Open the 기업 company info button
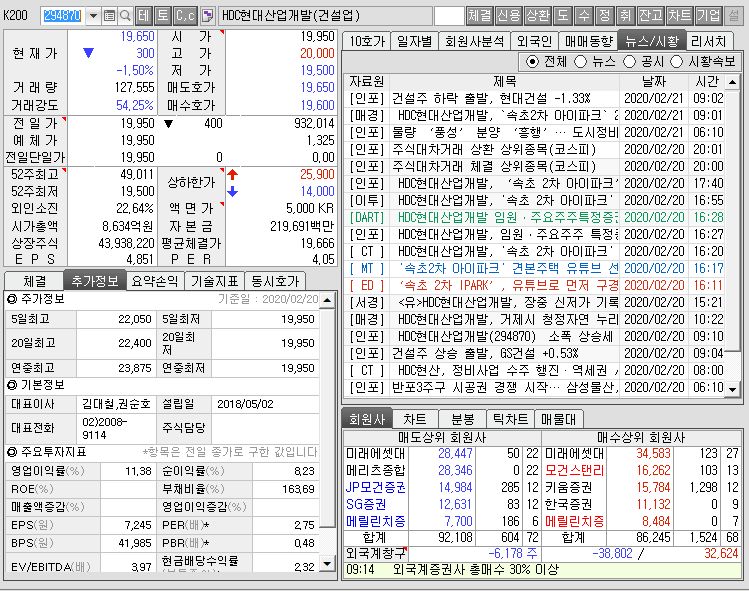Image resolution: width=749 pixels, height=591 pixels. (708, 16)
